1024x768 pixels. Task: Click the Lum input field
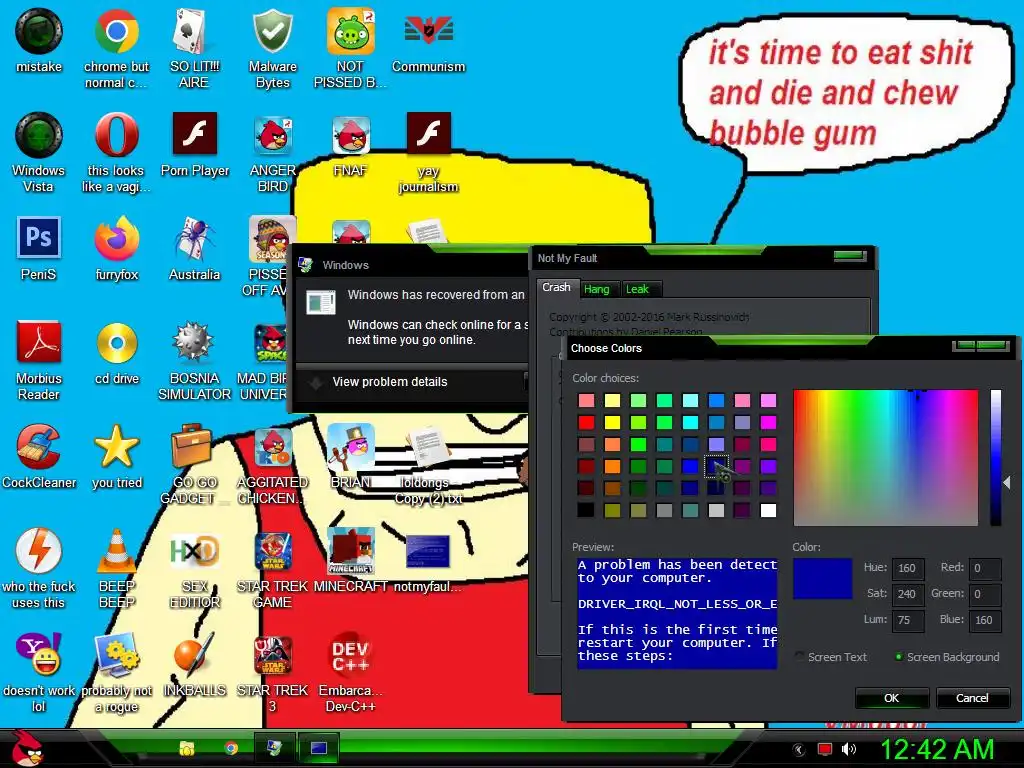tap(907, 620)
